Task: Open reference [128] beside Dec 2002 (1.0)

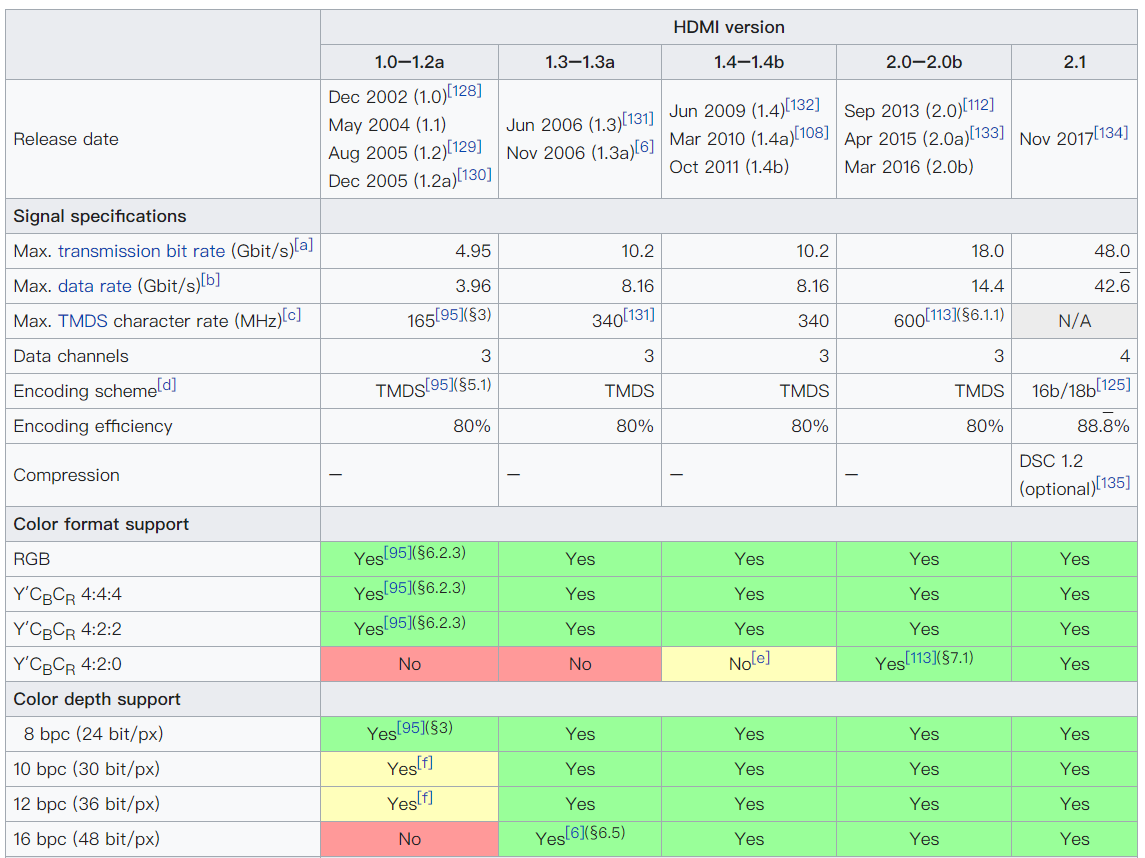Action: (x=464, y=91)
